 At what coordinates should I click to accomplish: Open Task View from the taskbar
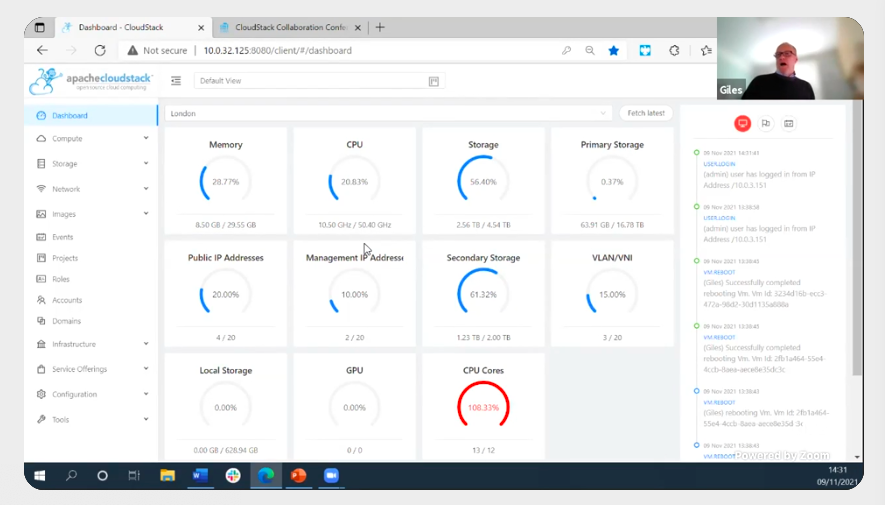click(x=134, y=476)
